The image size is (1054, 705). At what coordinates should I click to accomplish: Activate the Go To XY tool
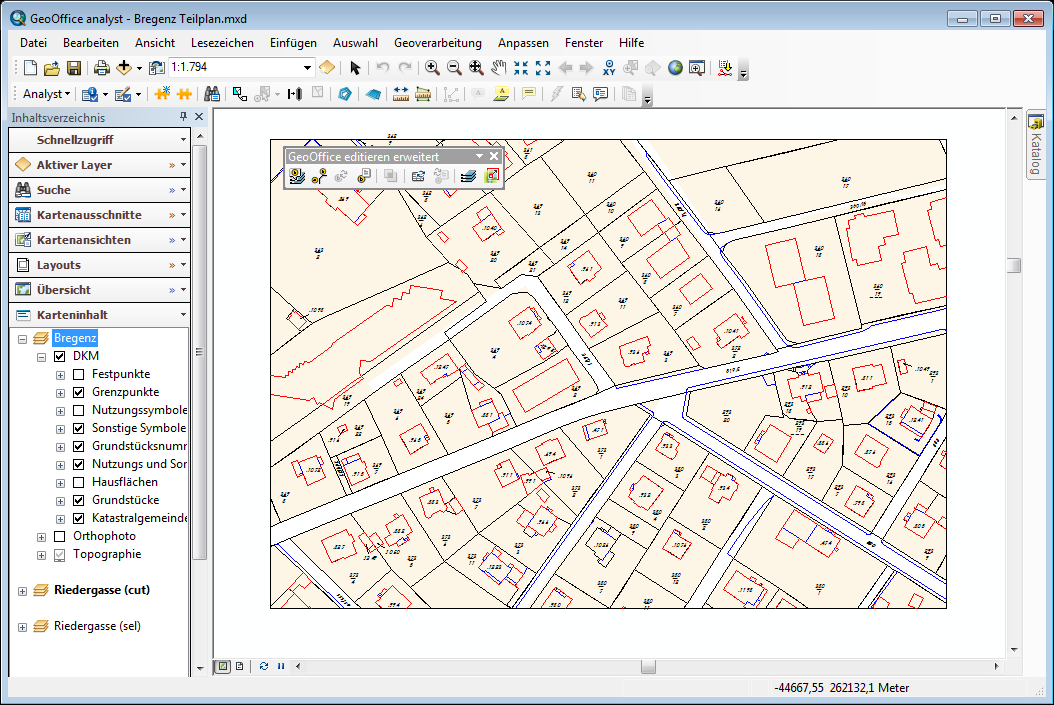click(609, 68)
